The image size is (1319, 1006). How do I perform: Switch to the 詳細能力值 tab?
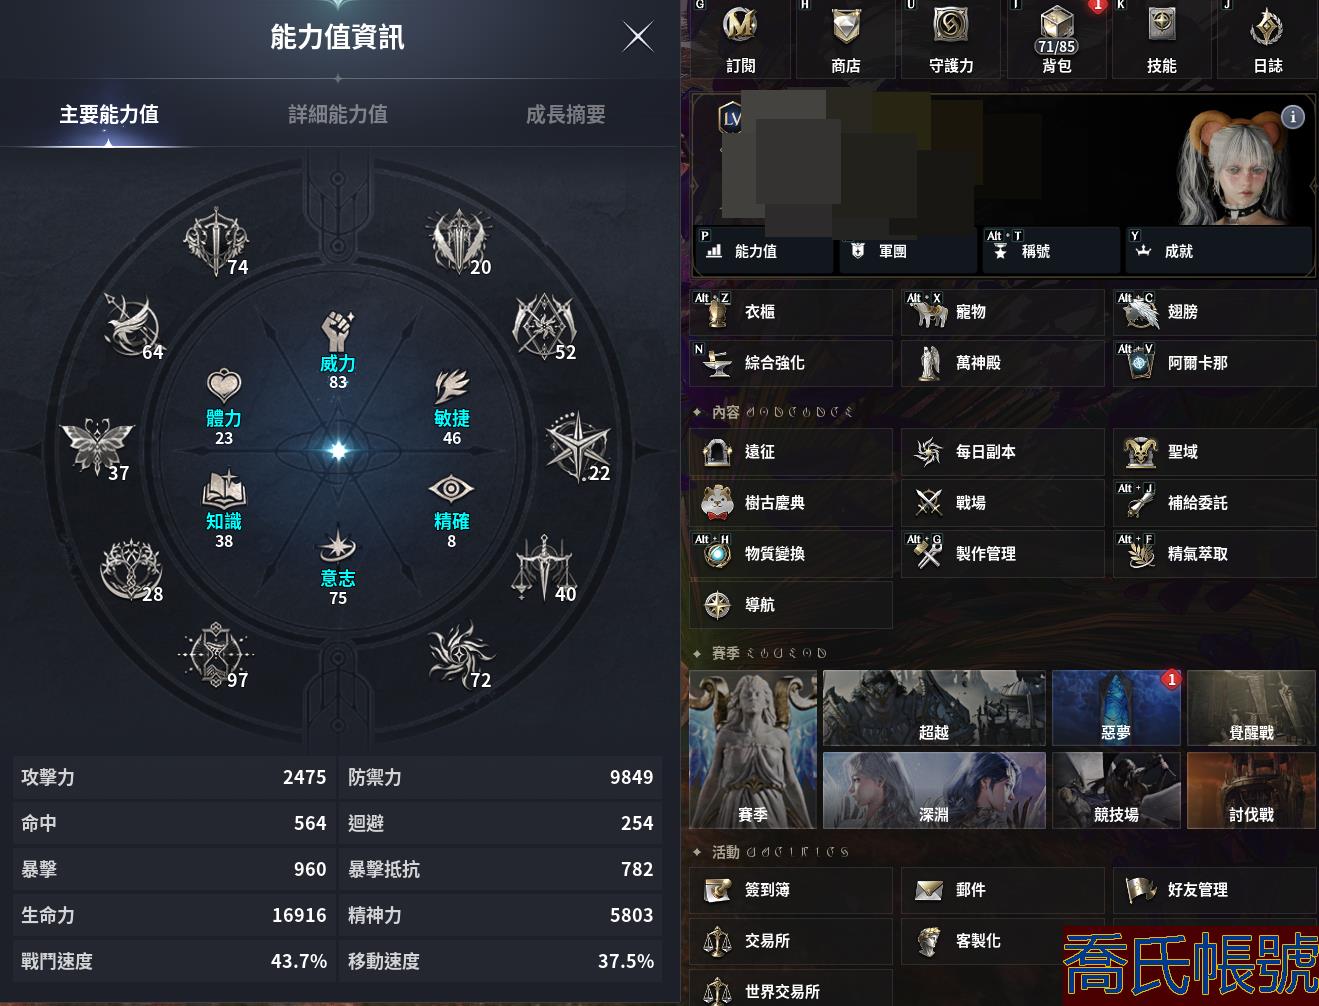338,114
